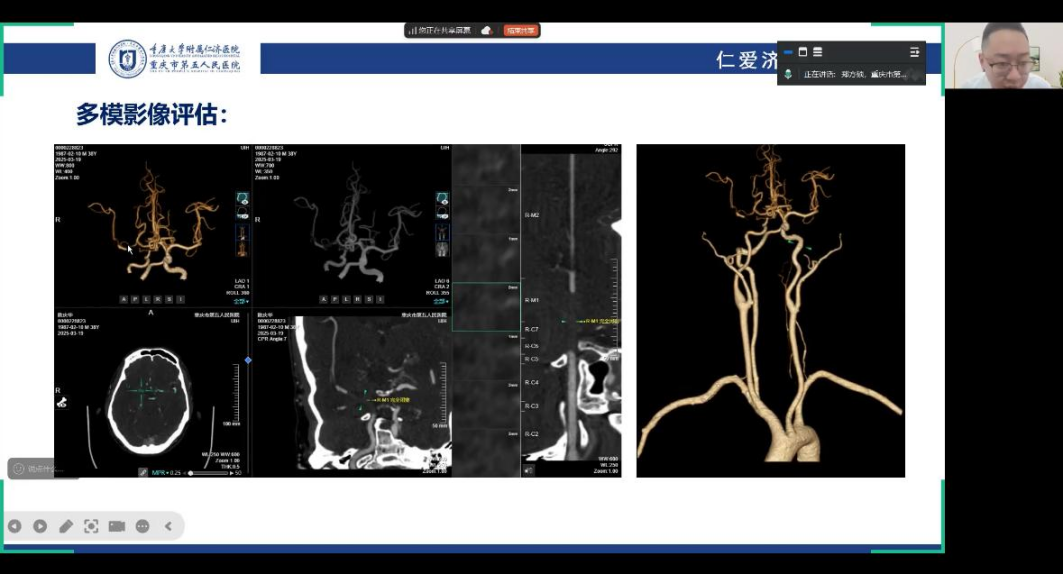Click the cloud icon in sharing bar
This screenshot has width=1063, height=575.
486,31
